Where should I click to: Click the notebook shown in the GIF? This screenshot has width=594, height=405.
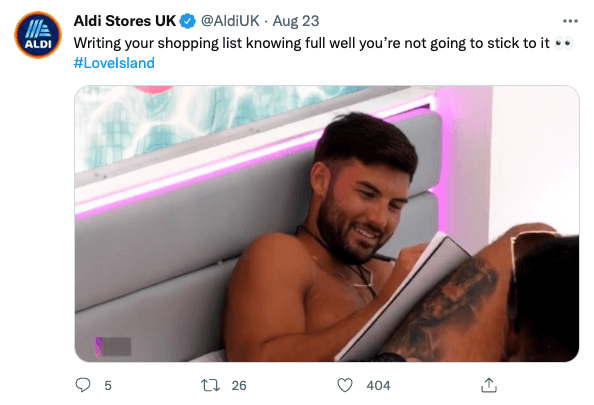[x=405, y=296]
